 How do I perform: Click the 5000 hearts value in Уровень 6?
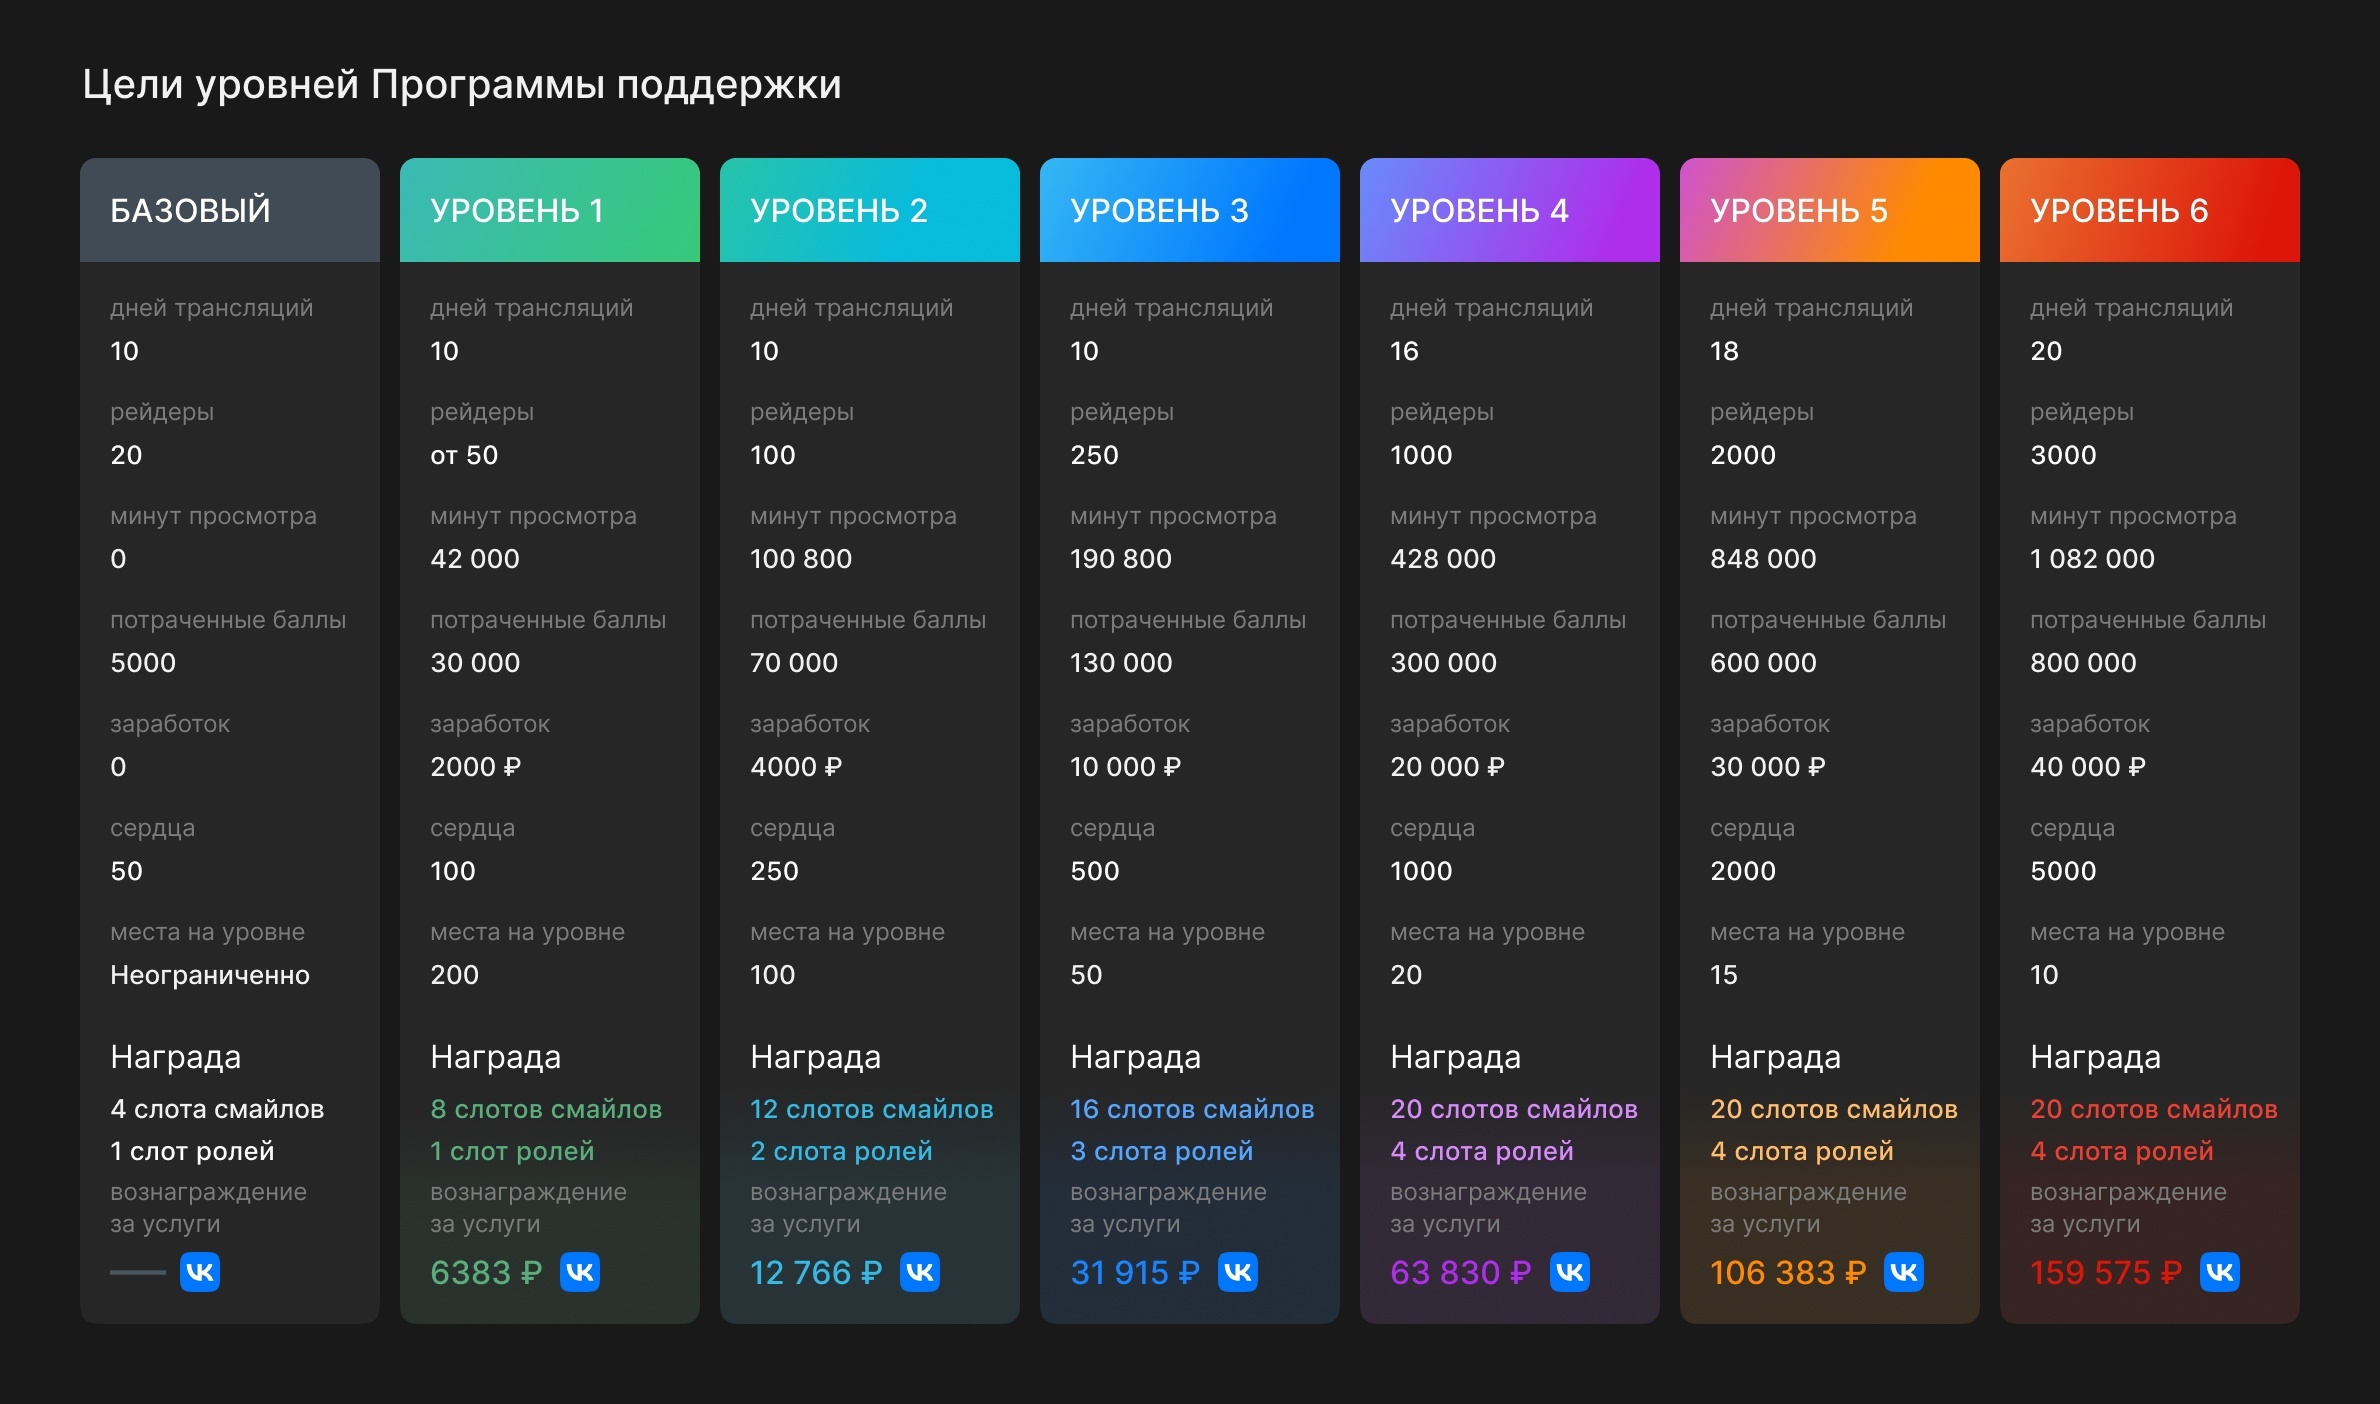[x=2063, y=871]
